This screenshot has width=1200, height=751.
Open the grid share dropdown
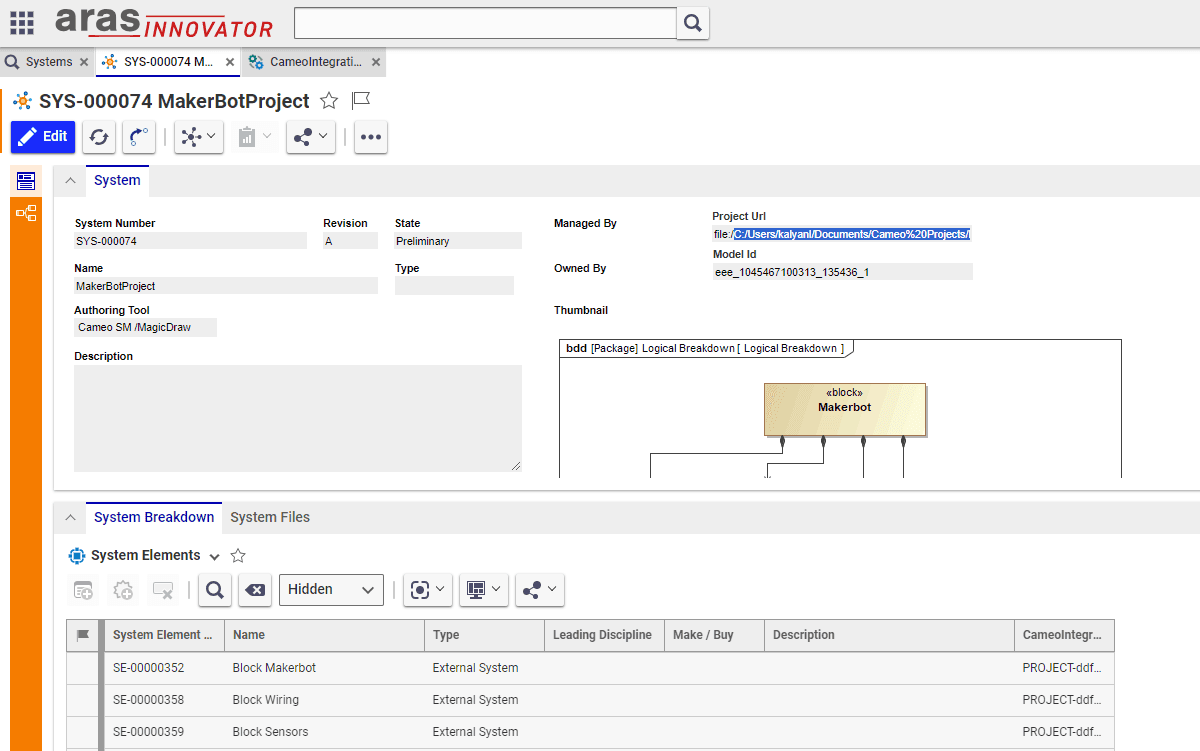[540, 590]
